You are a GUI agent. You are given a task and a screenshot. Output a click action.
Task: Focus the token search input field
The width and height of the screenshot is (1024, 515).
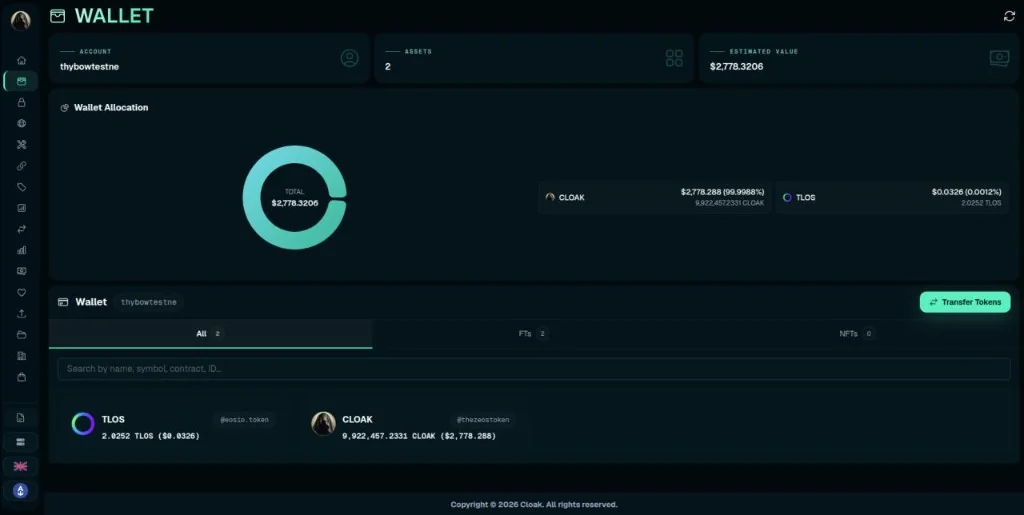point(534,369)
